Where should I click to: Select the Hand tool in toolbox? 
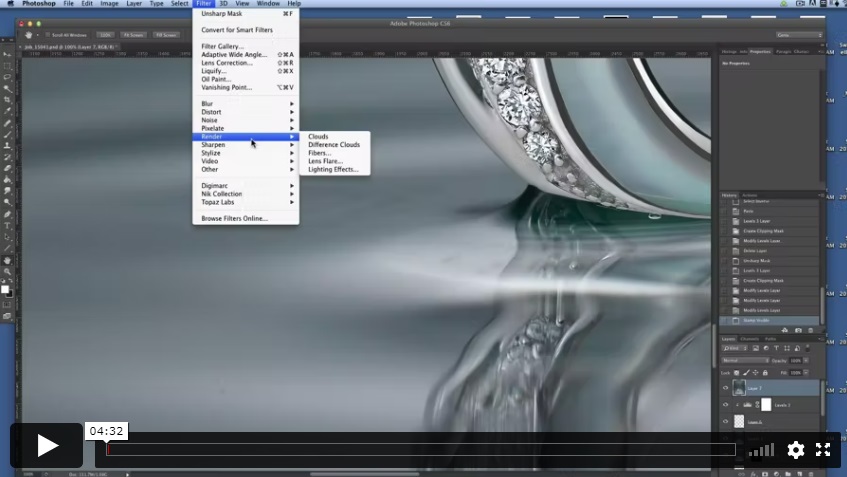(x=7, y=260)
